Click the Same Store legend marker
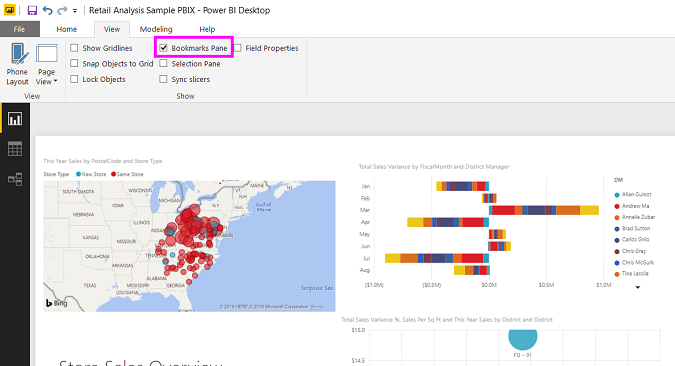675x366 pixels. click(x=114, y=174)
